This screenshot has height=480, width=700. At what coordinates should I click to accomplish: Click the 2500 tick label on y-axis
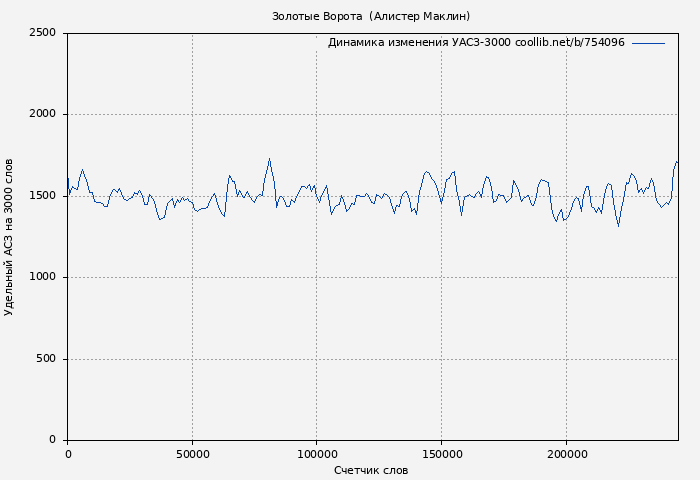(42, 33)
